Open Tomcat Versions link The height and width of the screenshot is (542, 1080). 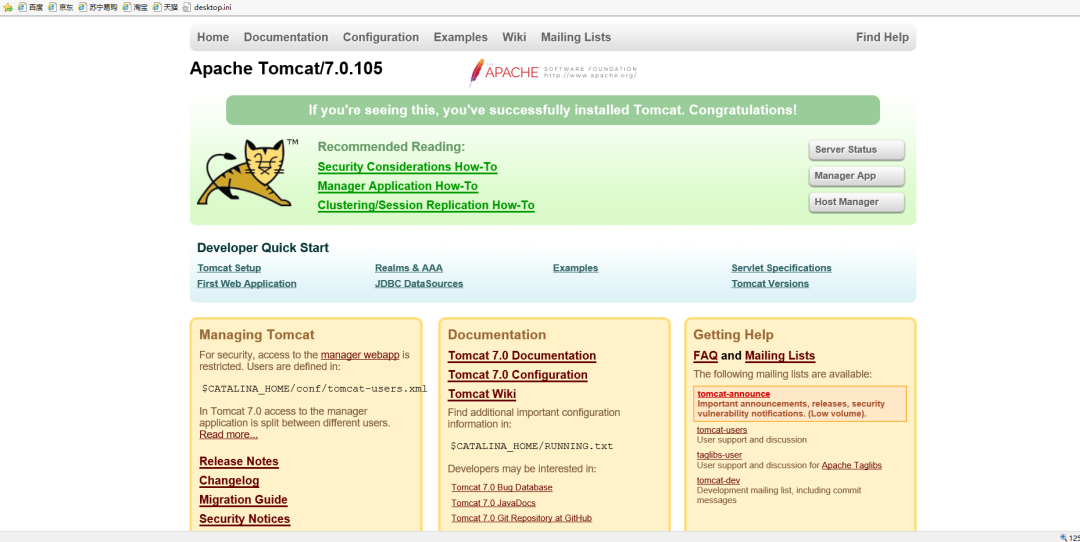(770, 284)
